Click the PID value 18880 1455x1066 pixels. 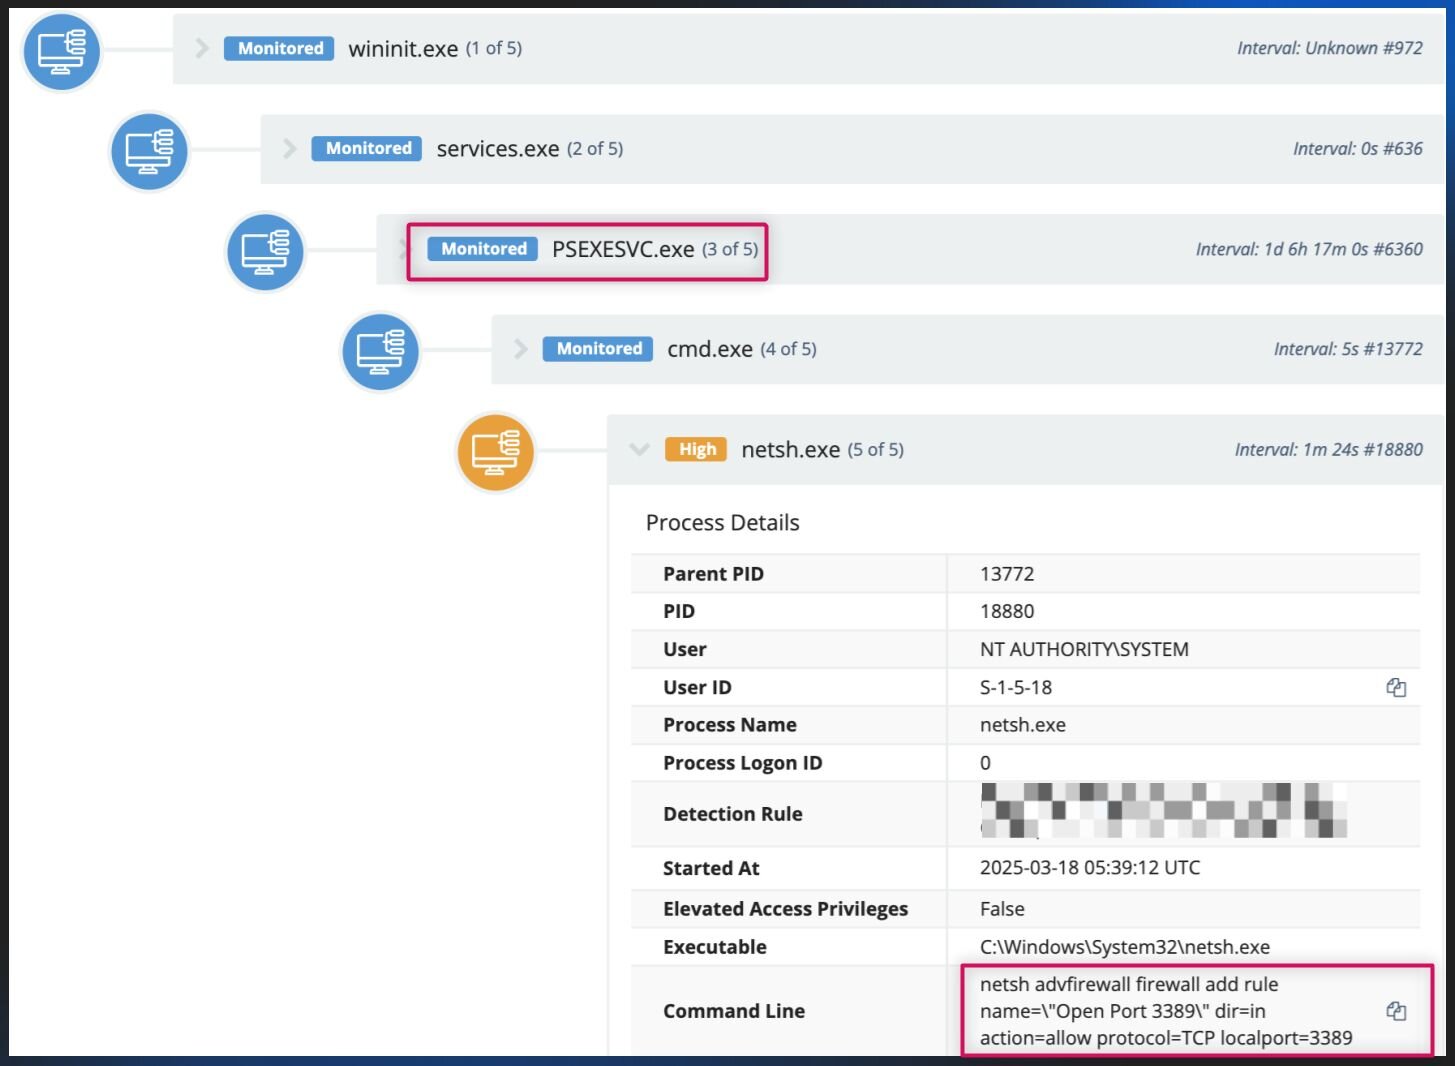click(x=1007, y=611)
